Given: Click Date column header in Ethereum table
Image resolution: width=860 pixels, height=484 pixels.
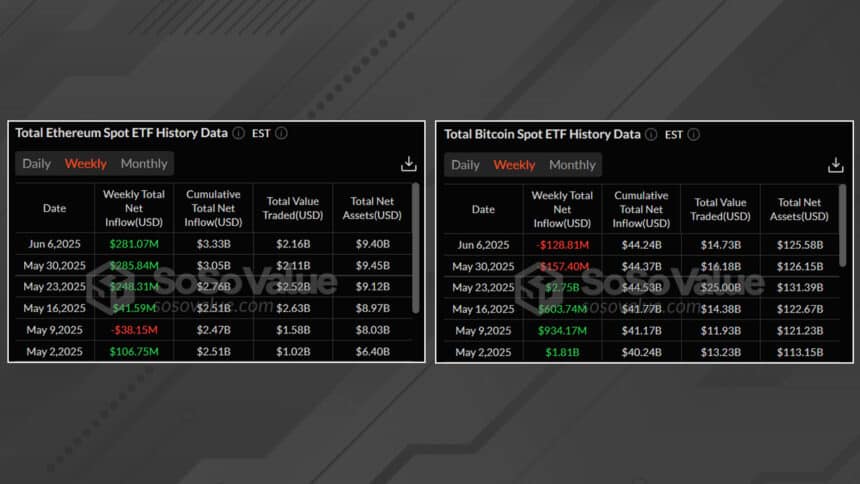Looking at the screenshot, I should (x=54, y=208).
